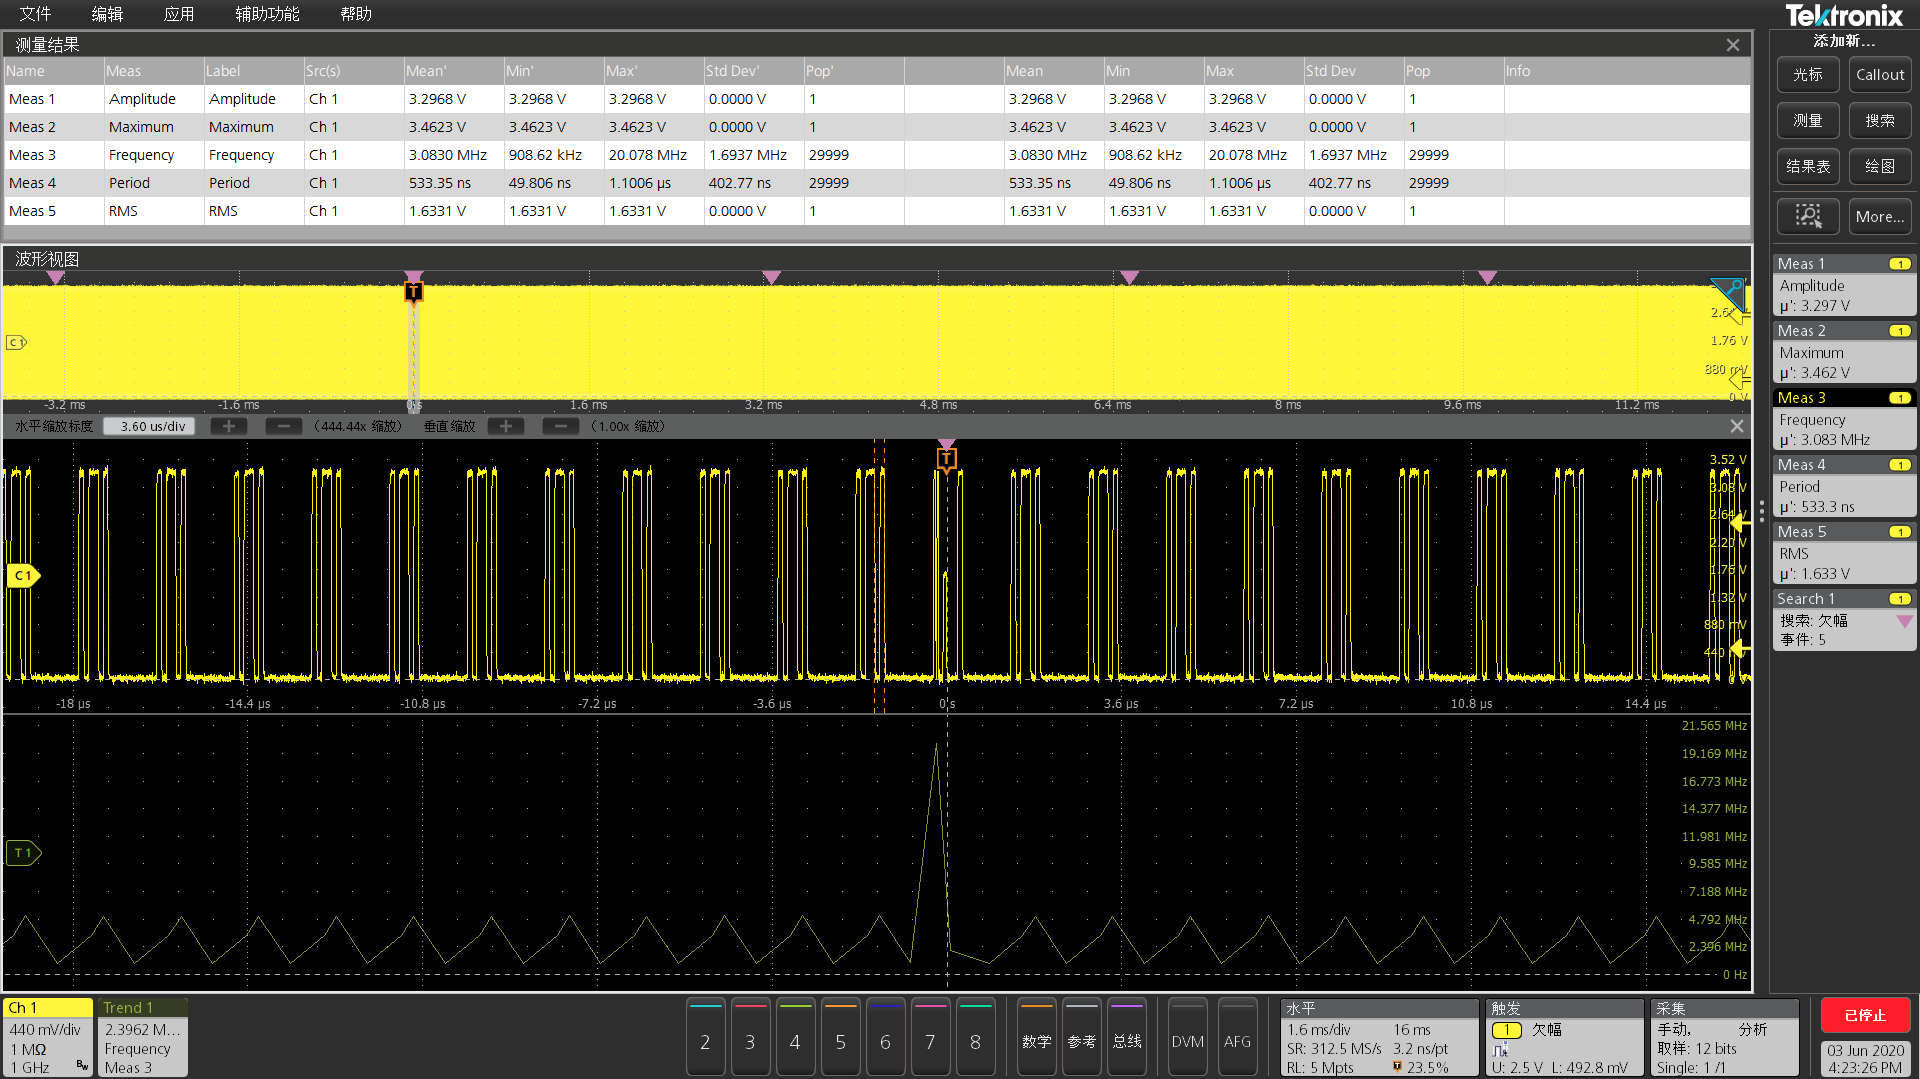
Task: Open the 帮助 menu
Action: point(356,14)
